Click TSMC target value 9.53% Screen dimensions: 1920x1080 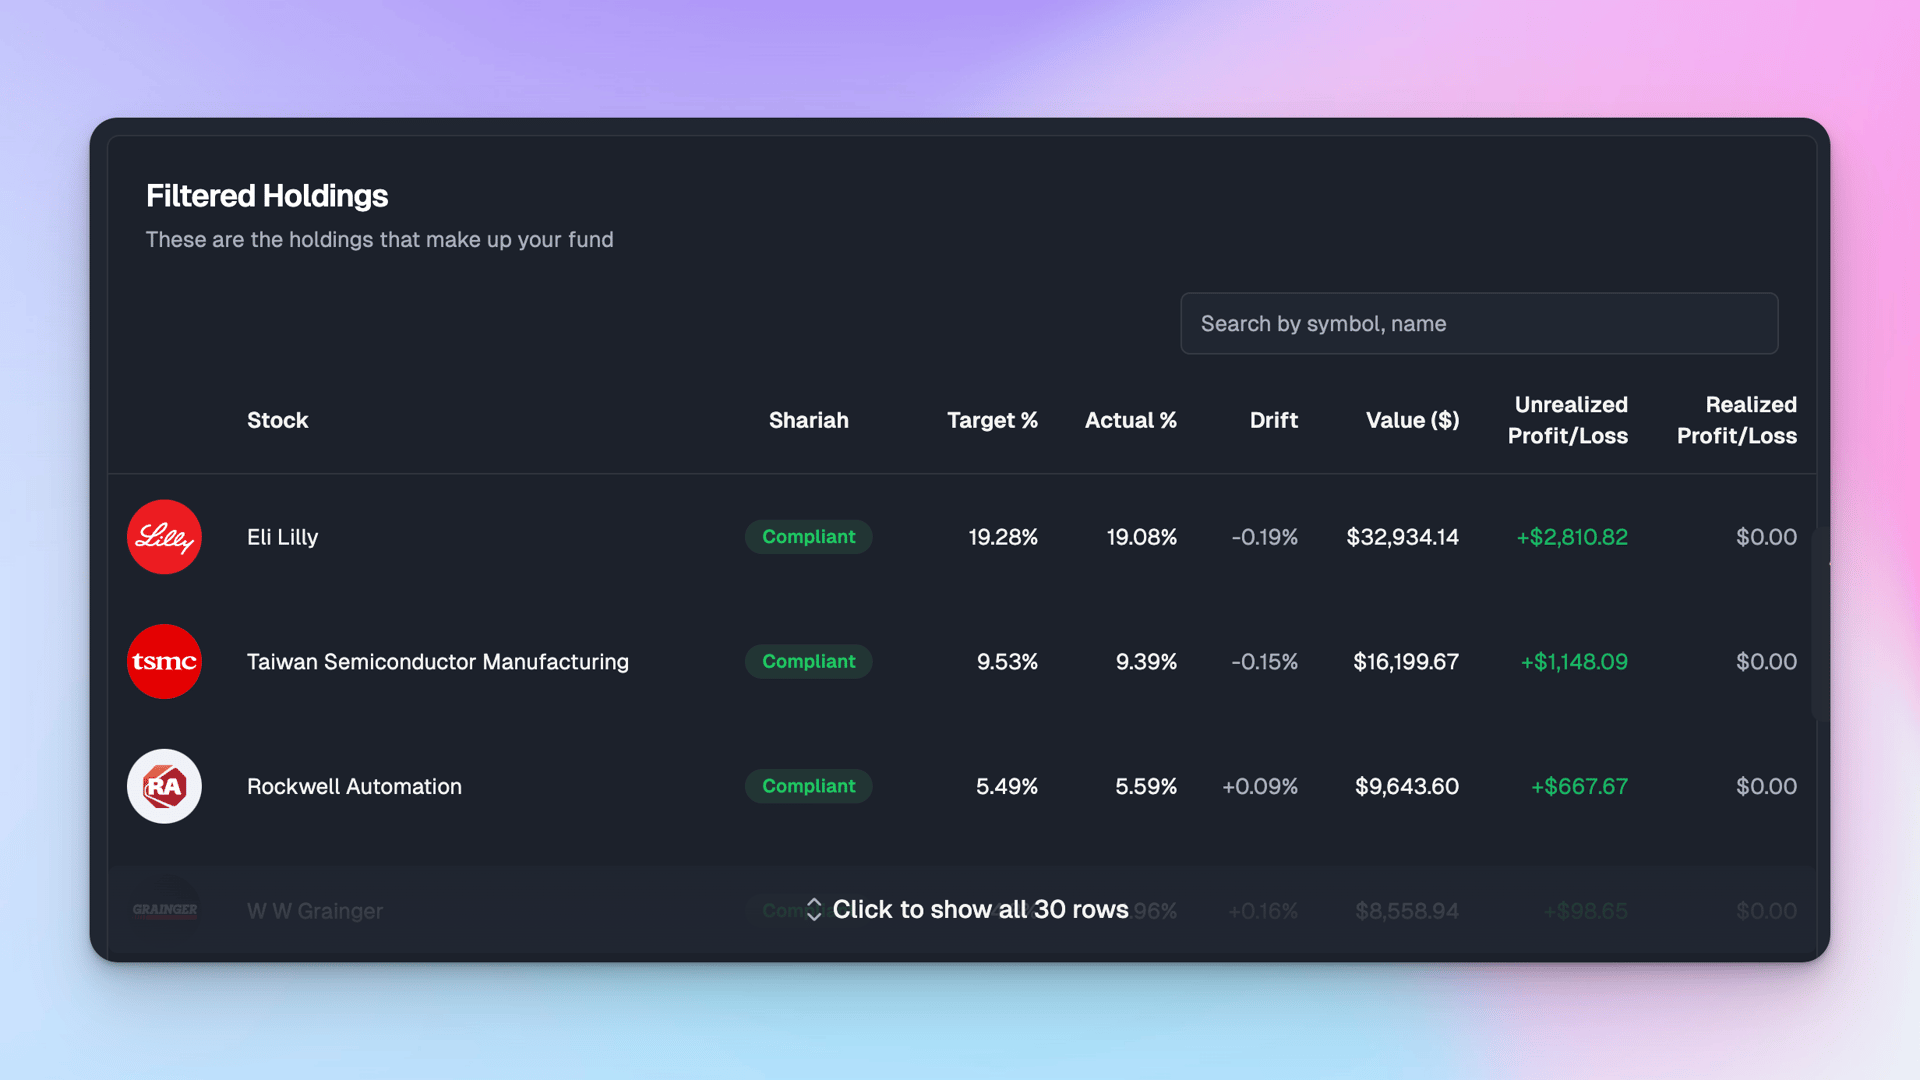1007,661
